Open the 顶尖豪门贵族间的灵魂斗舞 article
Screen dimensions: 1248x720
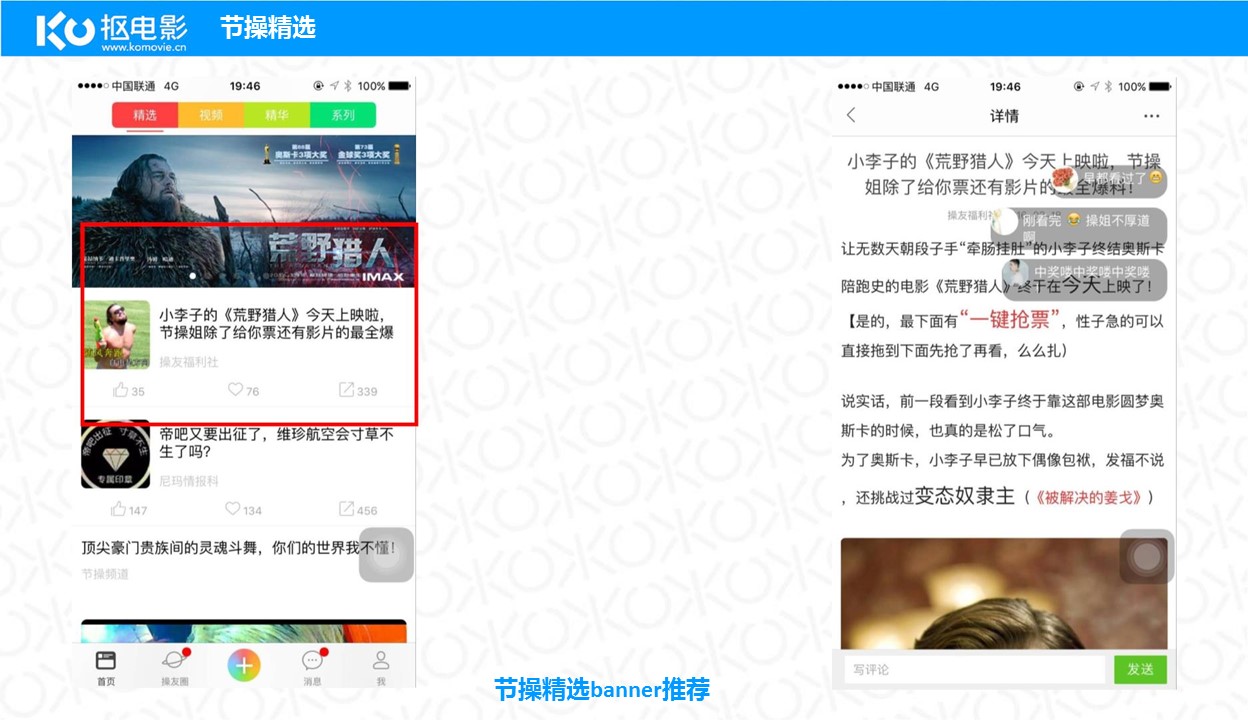tap(238, 548)
